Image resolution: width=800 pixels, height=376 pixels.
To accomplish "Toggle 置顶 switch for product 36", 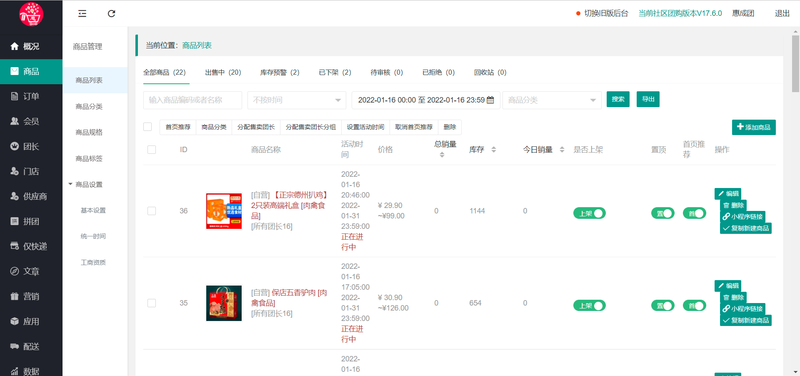I will (x=662, y=213).
